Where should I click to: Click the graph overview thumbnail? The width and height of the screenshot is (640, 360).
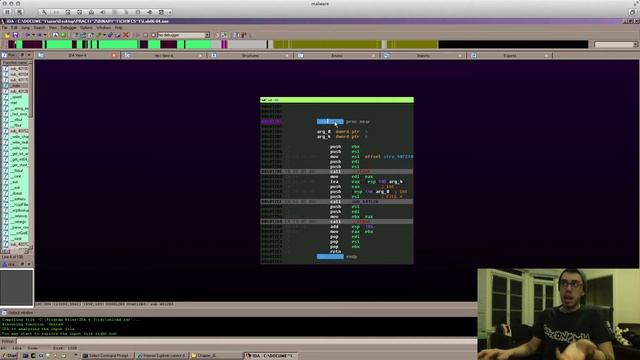(x=16, y=287)
